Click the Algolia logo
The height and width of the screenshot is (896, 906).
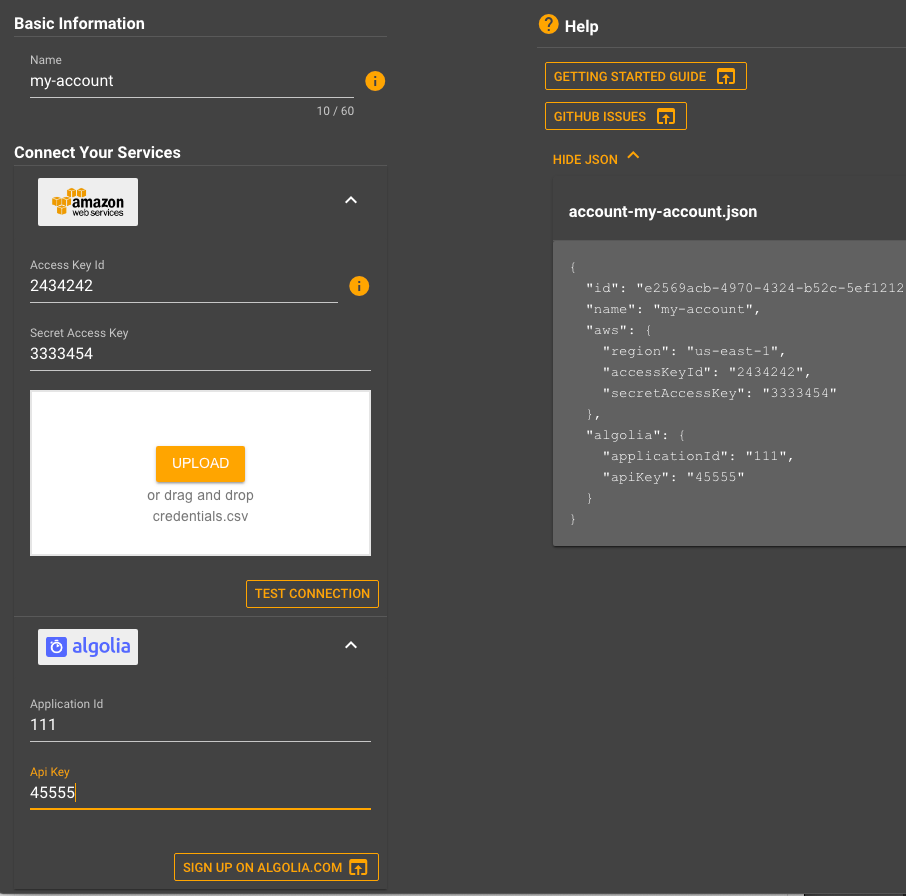point(88,646)
